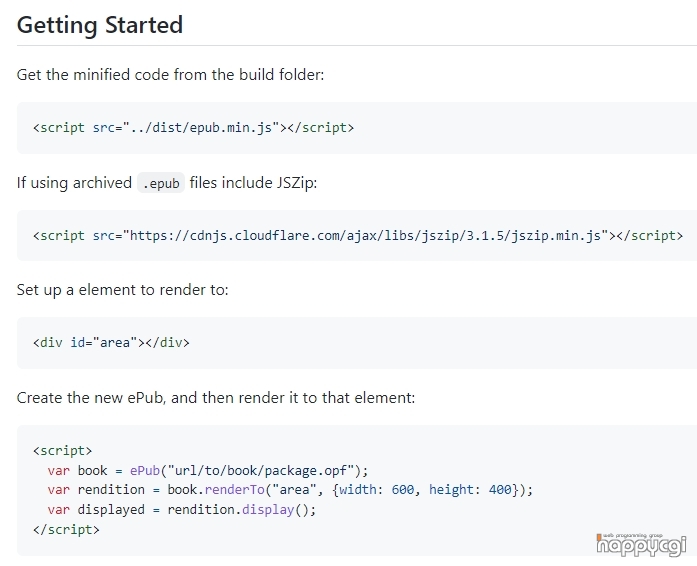The image size is (697, 566).
Task: Click the "url/to/book/package.opf" string
Action: coord(261,470)
